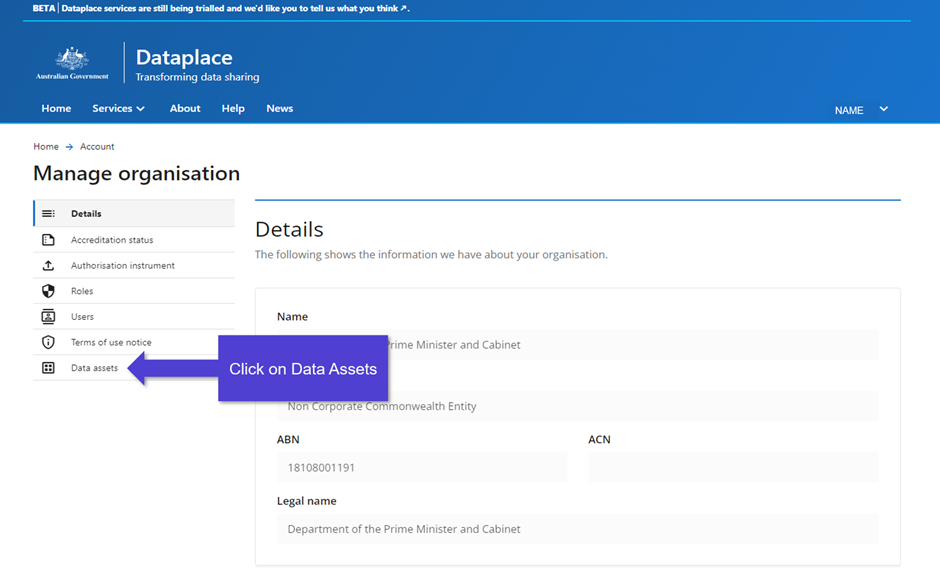Open Accreditation status in the sidebar
The image size is (940, 573).
134,240
